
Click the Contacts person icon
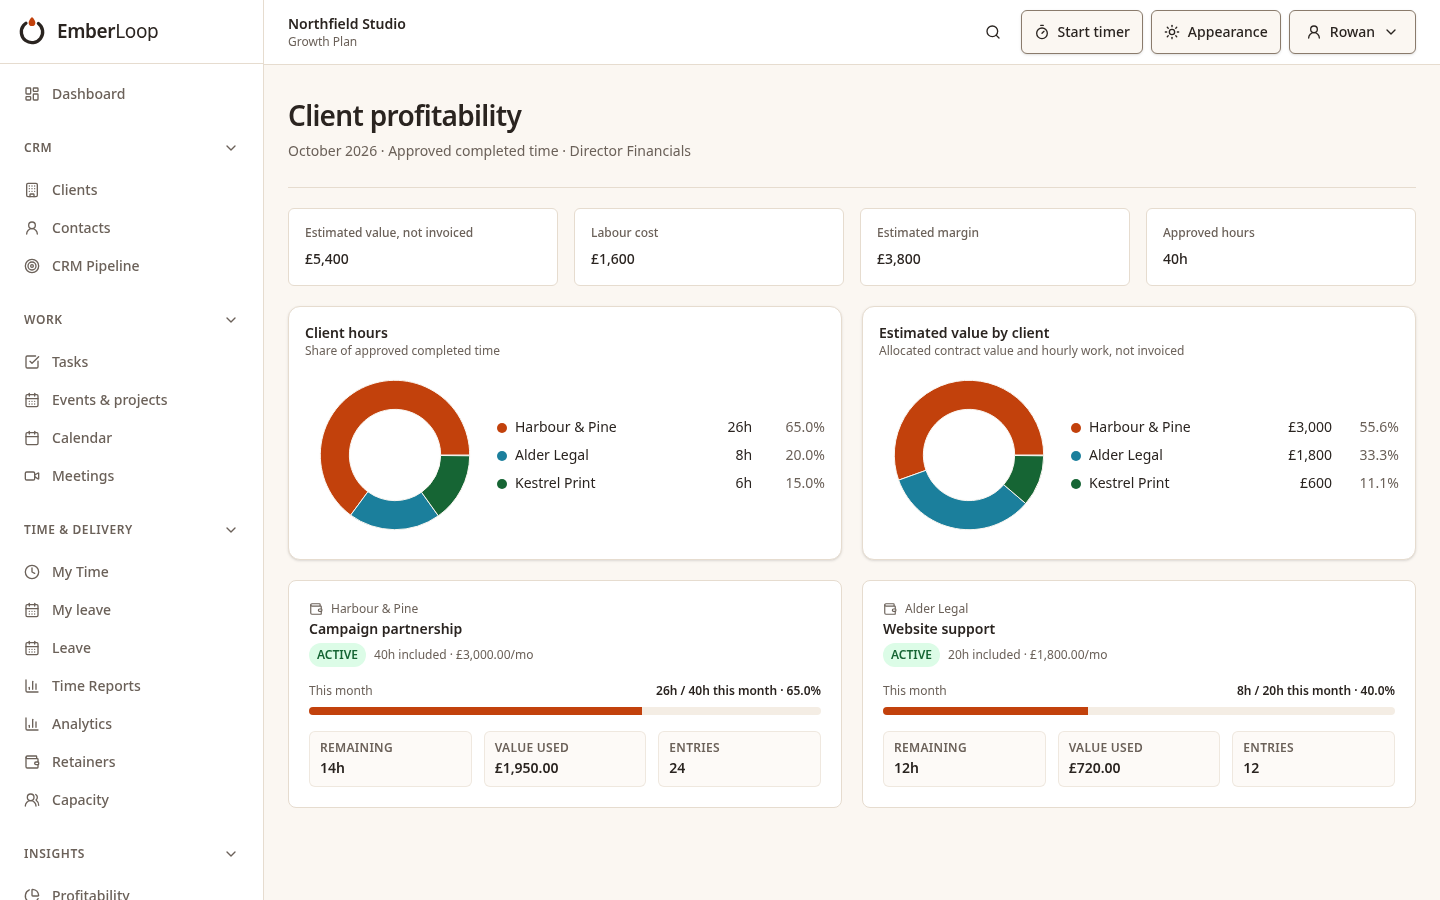point(32,228)
